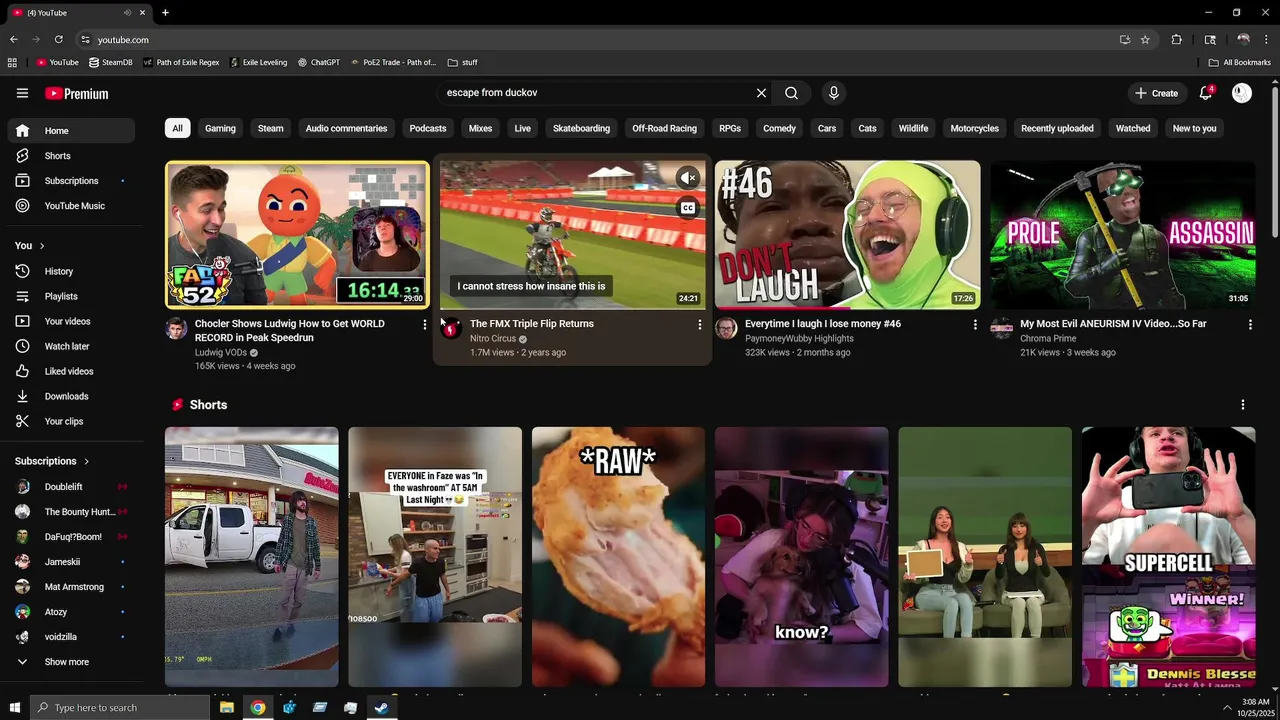The width and height of the screenshot is (1280, 720).
Task: Play the Don't Laugh #46 thumbnail
Action: [848, 235]
